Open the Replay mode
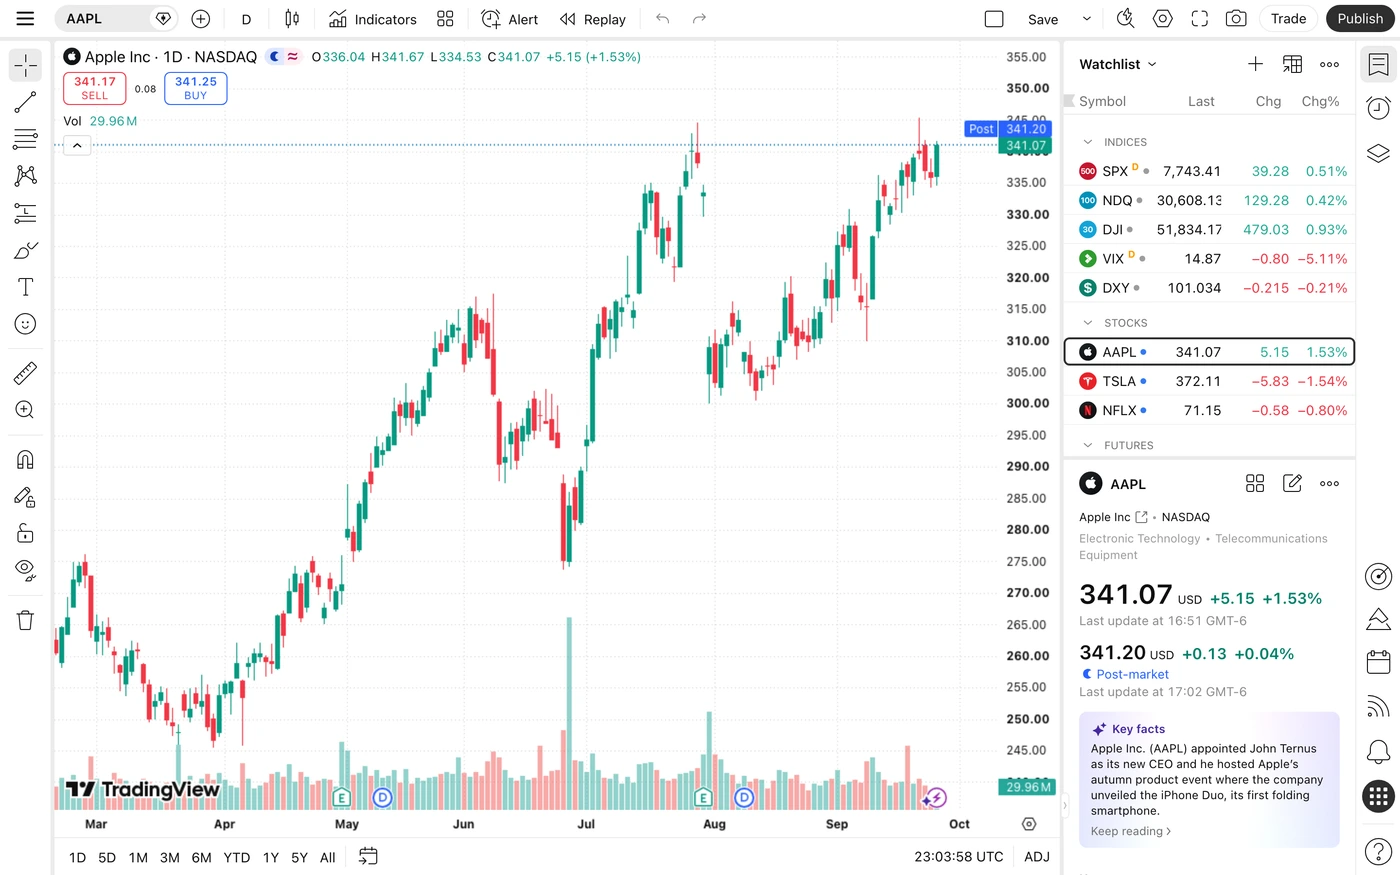The height and width of the screenshot is (875, 1400). click(x=592, y=19)
